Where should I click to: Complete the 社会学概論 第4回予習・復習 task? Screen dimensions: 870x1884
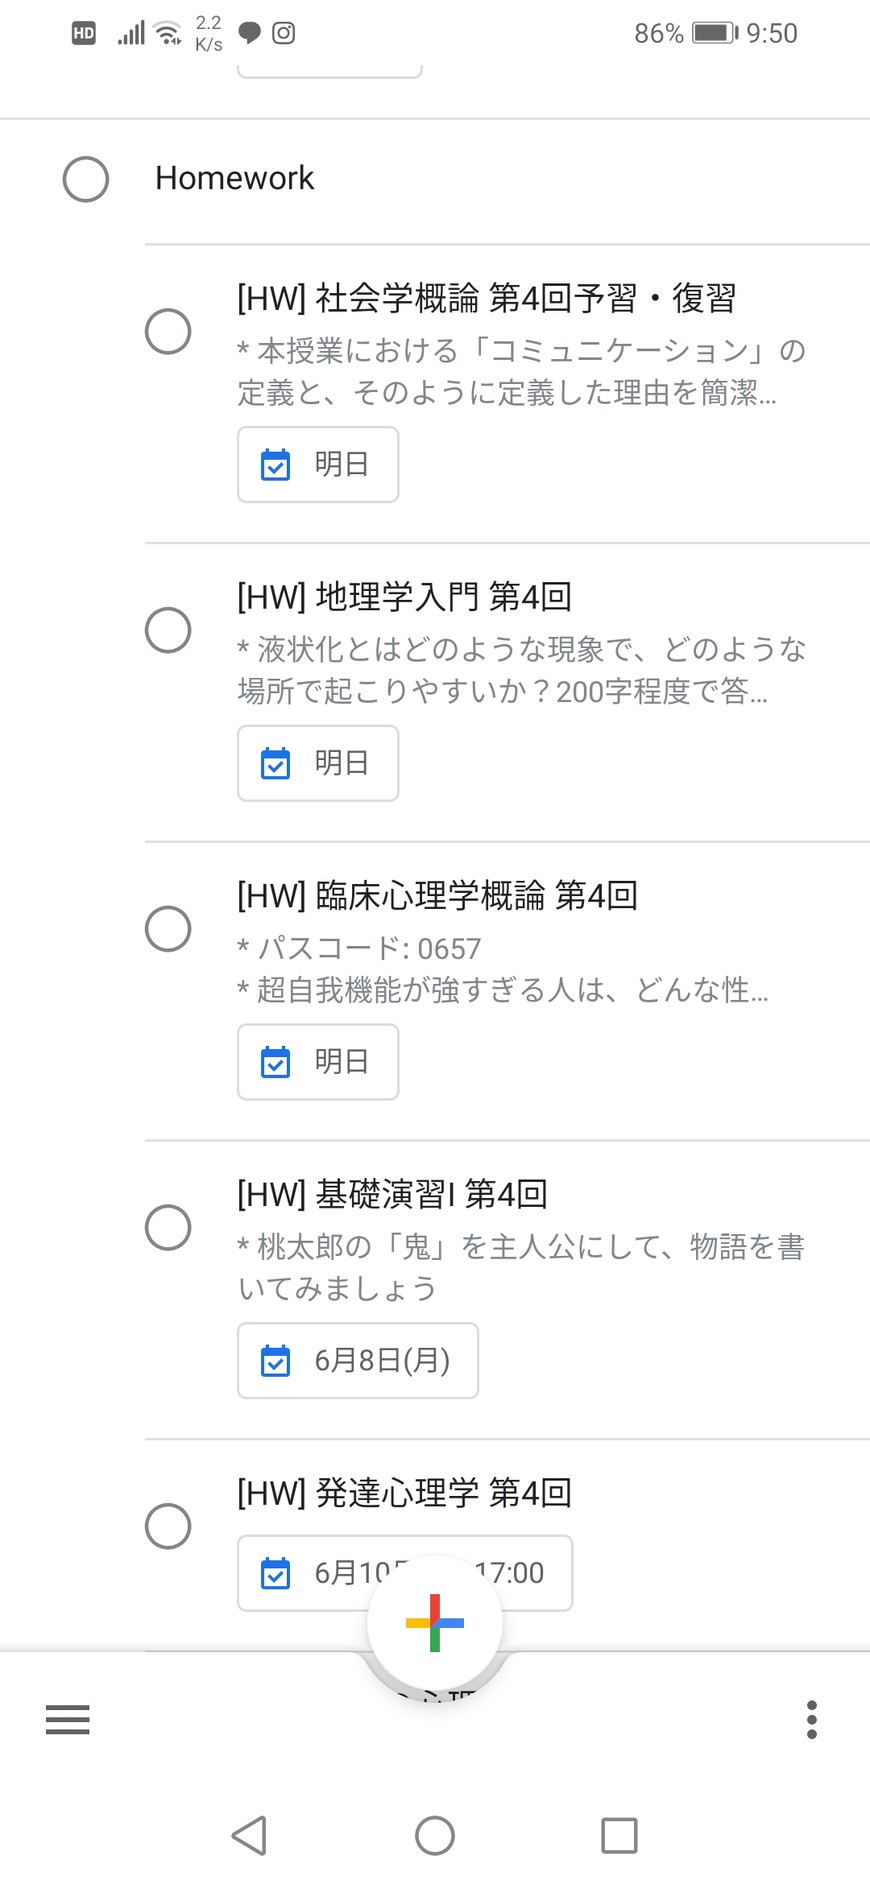[x=168, y=331]
